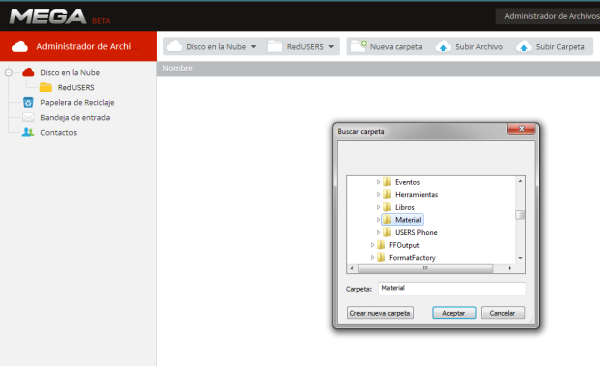
Task: Click RedUSERS yellow folder icon in sidebar
Action: point(46,87)
